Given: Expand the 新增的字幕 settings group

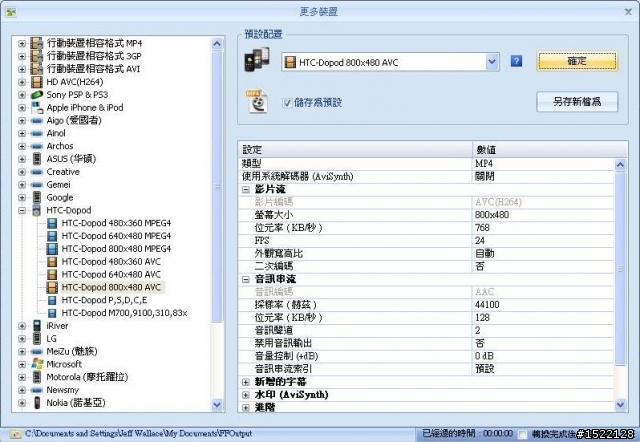Looking at the screenshot, I should pyautogui.click(x=246, y=382).
